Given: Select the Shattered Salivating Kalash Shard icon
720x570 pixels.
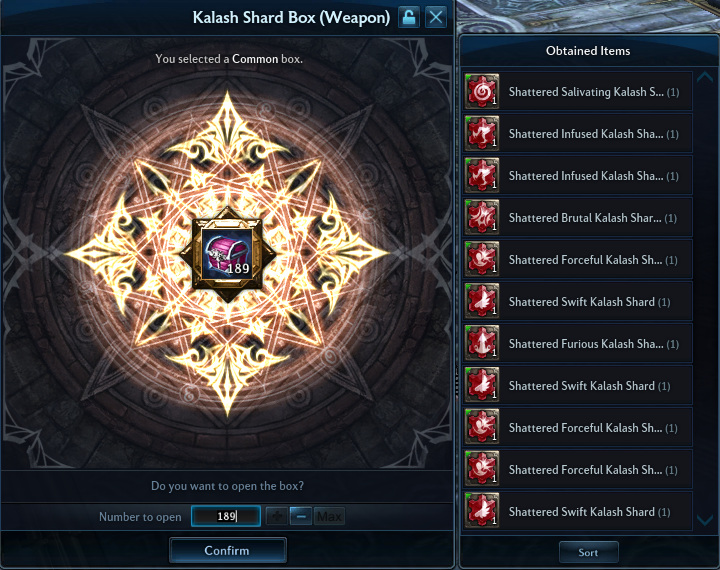Looking at the screenshot, I should click(x=482, y=91).
